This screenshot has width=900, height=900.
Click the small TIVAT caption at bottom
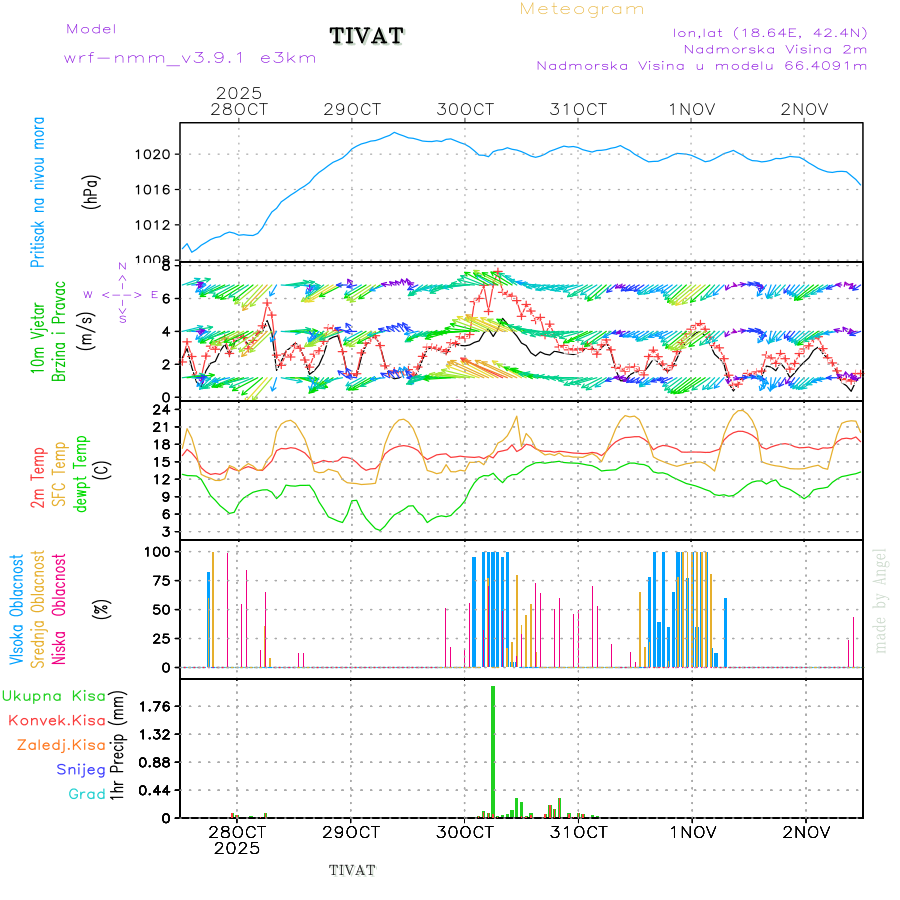pyautogui.click(x=352, y=870)
